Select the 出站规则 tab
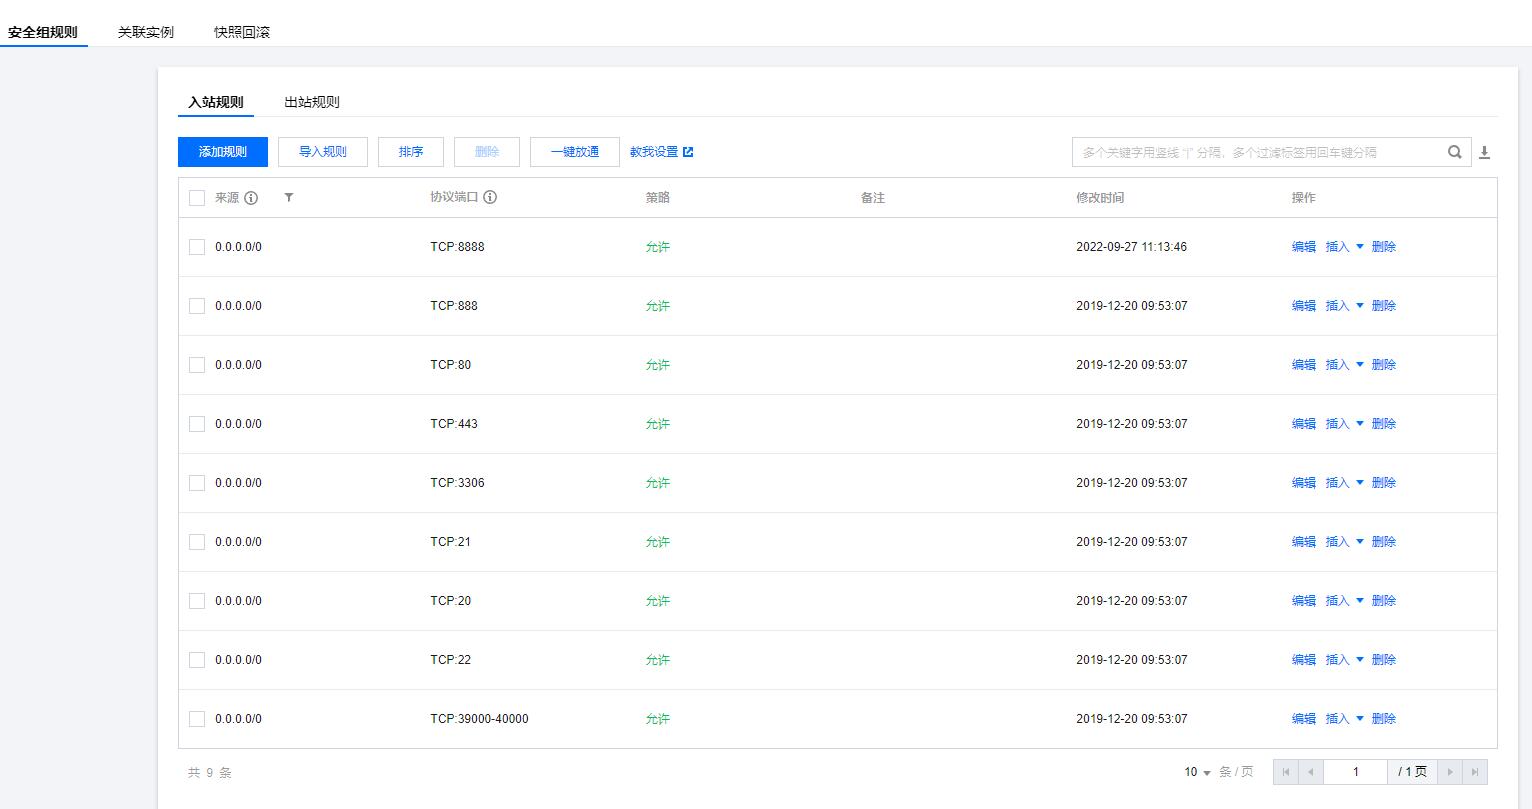This screenshot has height=809, width=1532. click(312, 102)
